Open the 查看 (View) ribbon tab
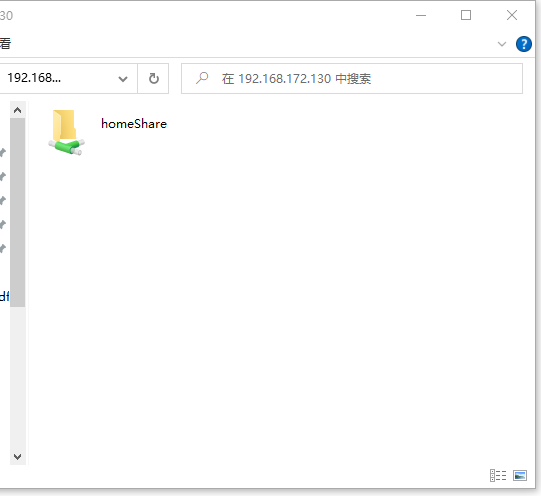Screen dimensions: 541x496 (6, 43)
